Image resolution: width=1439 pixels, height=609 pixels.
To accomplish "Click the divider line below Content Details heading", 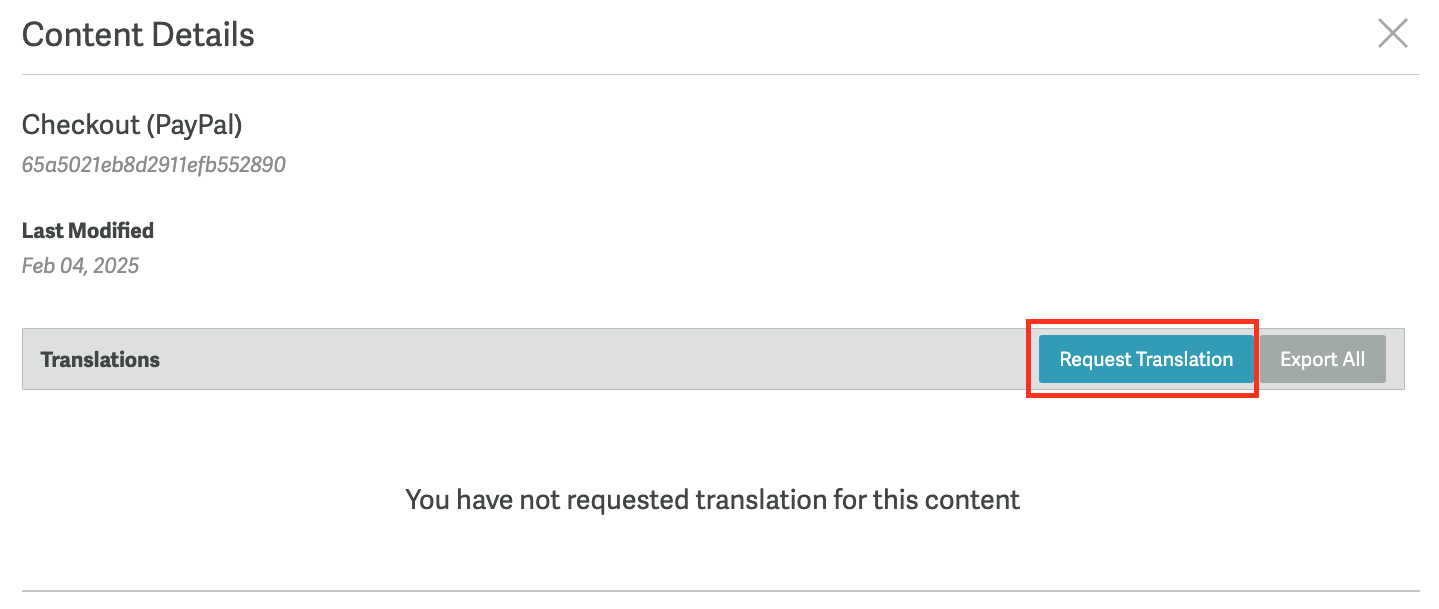I will 720,74.
